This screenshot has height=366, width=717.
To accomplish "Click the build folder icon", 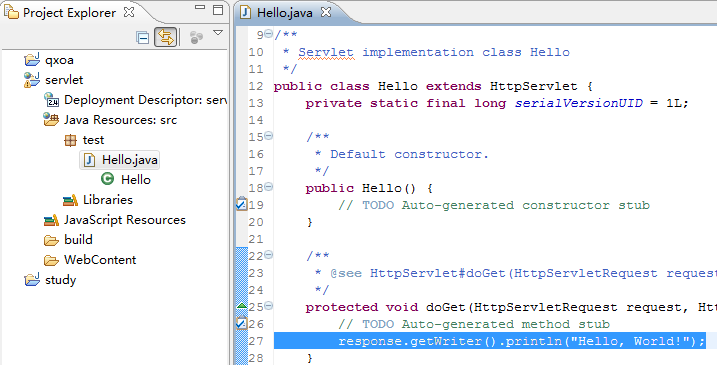I will pyautogui.click(x=51, y=240).
